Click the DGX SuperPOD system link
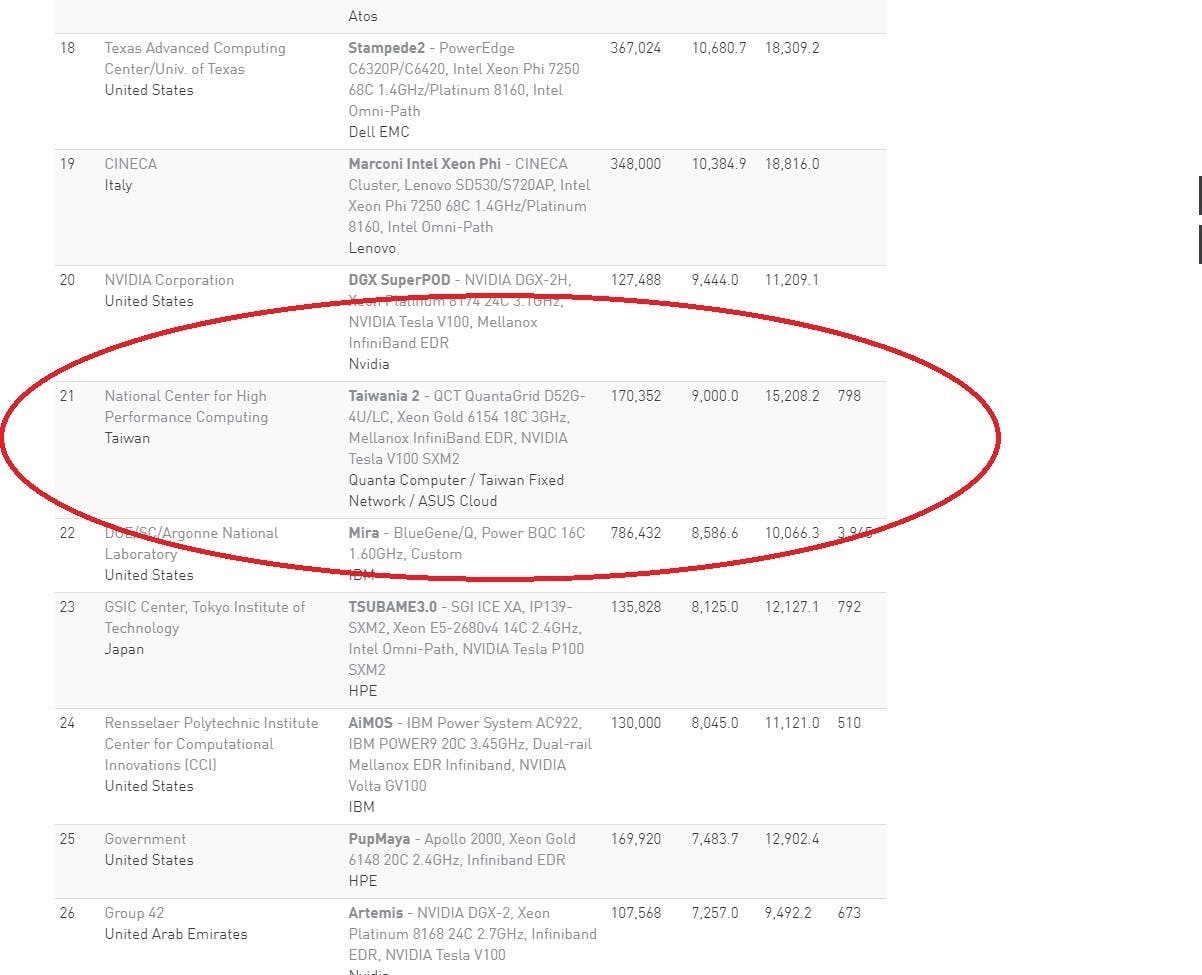The width and height of the screenshot is (1202, 975). 399,280
